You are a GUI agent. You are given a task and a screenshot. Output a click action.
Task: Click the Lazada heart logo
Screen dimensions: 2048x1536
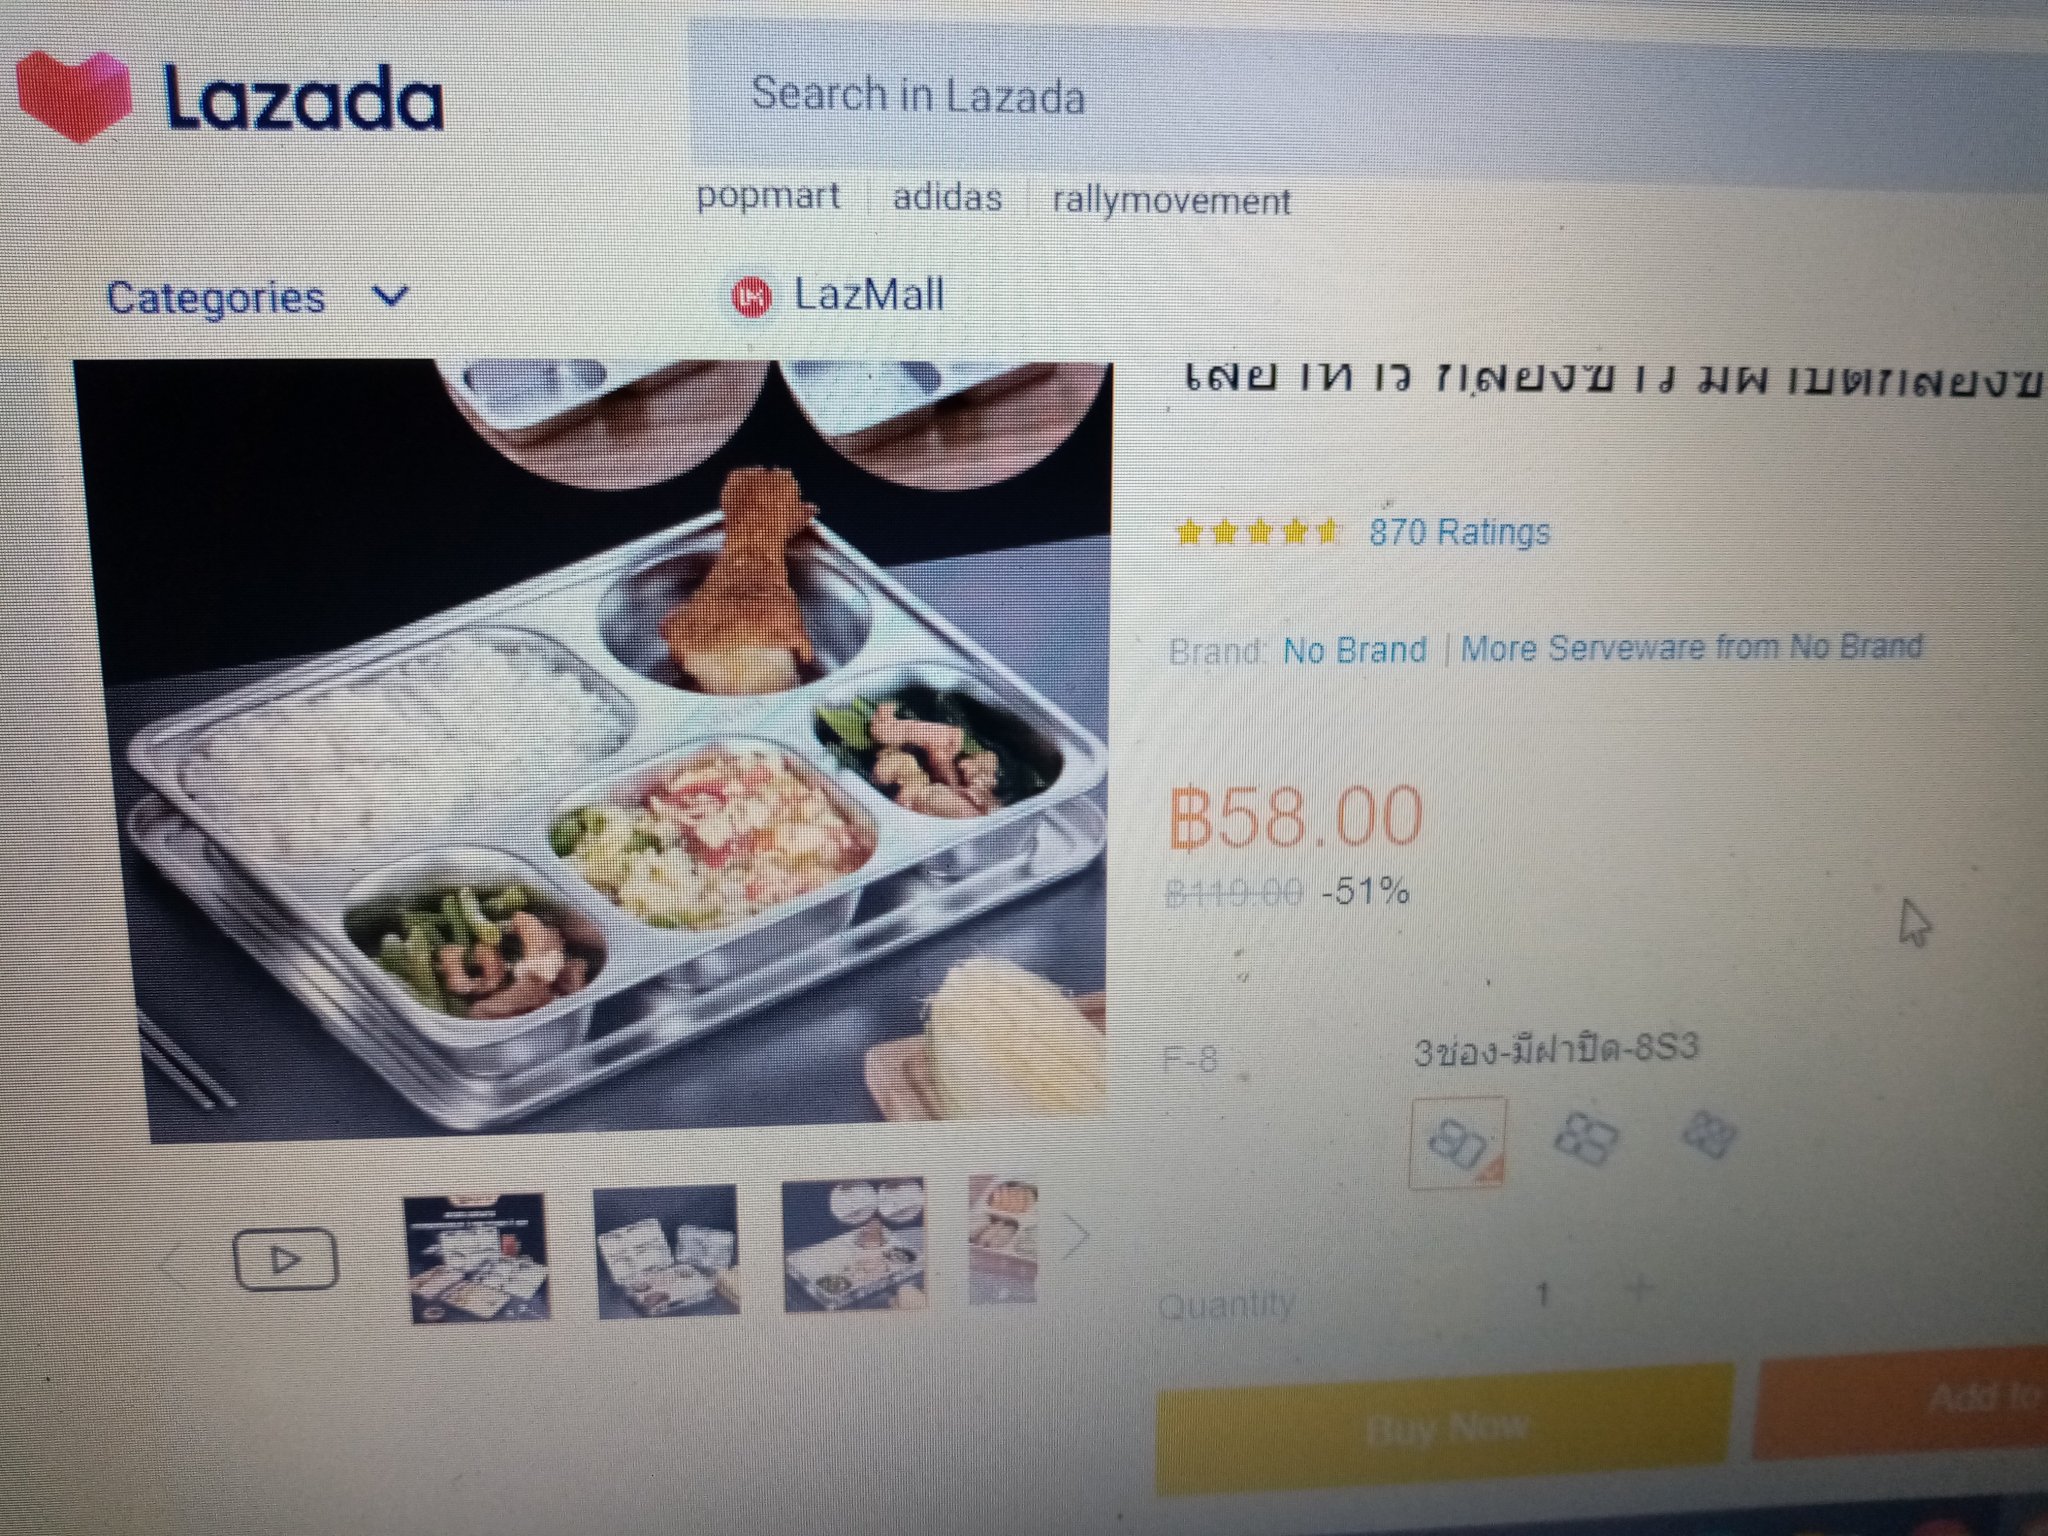click(74, 95)
